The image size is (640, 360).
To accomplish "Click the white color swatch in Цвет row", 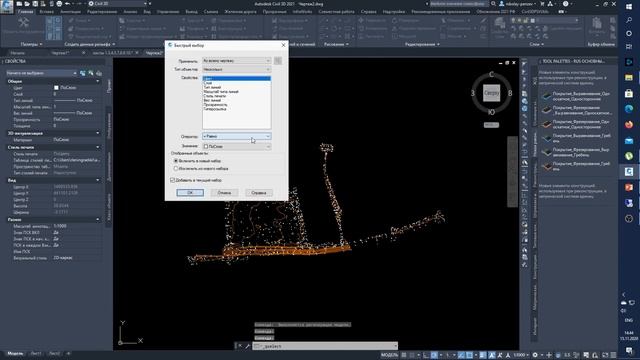I will [56, 88].
